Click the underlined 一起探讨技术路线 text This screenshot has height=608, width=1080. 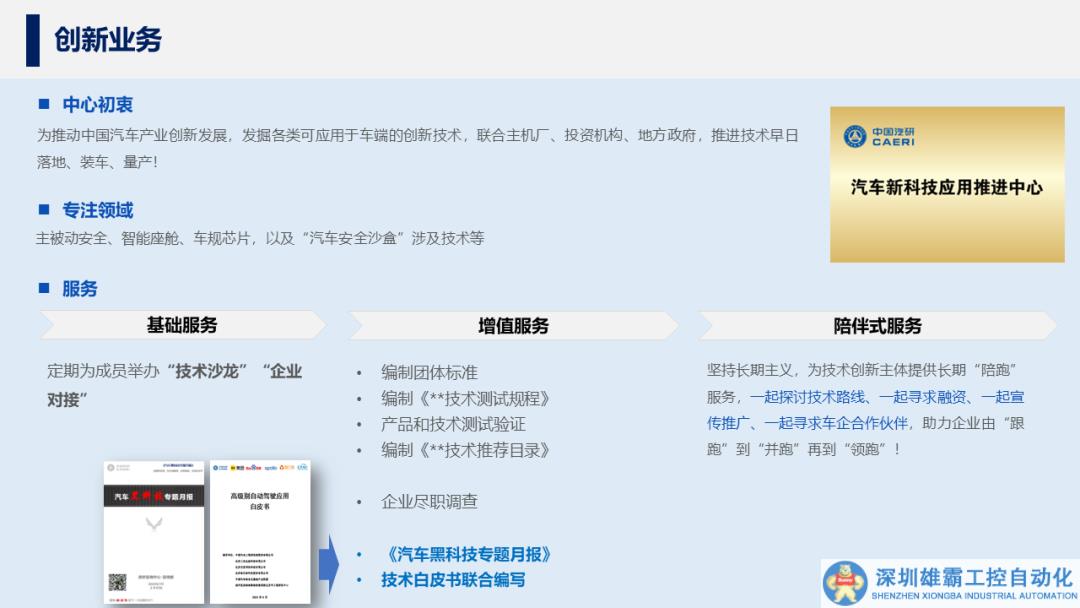click(x=808, y=397)
